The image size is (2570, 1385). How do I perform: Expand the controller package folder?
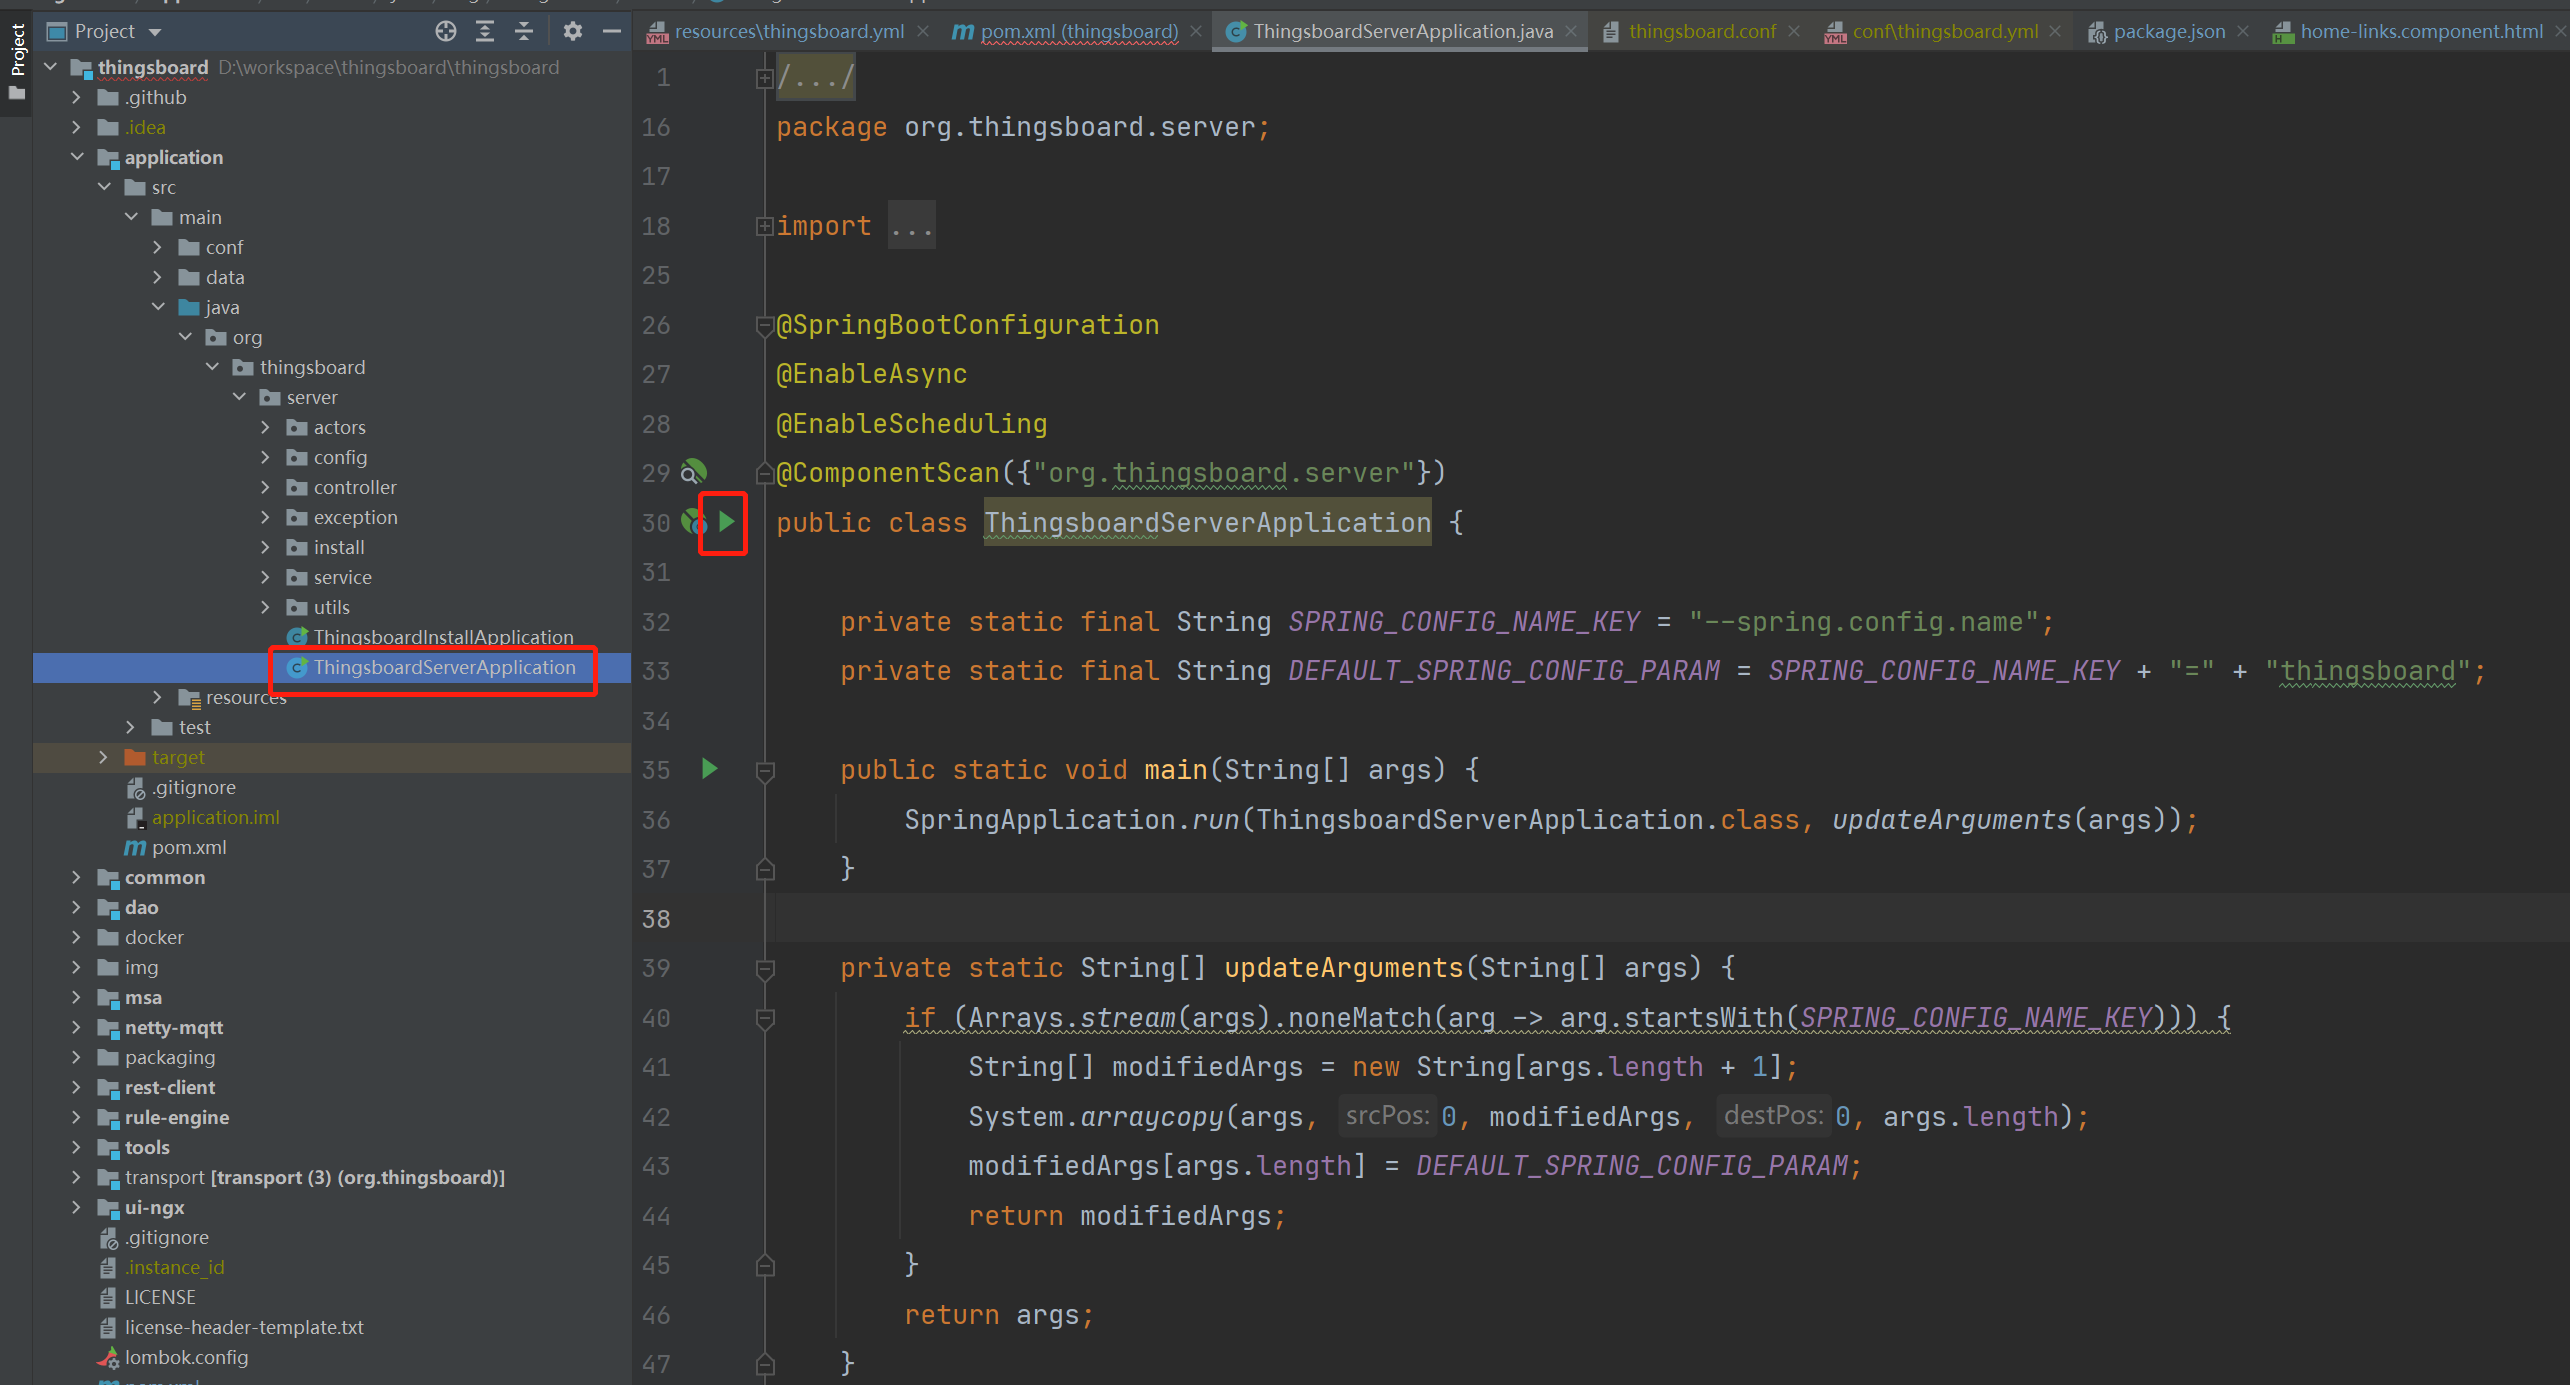click(x=265, y=487)
